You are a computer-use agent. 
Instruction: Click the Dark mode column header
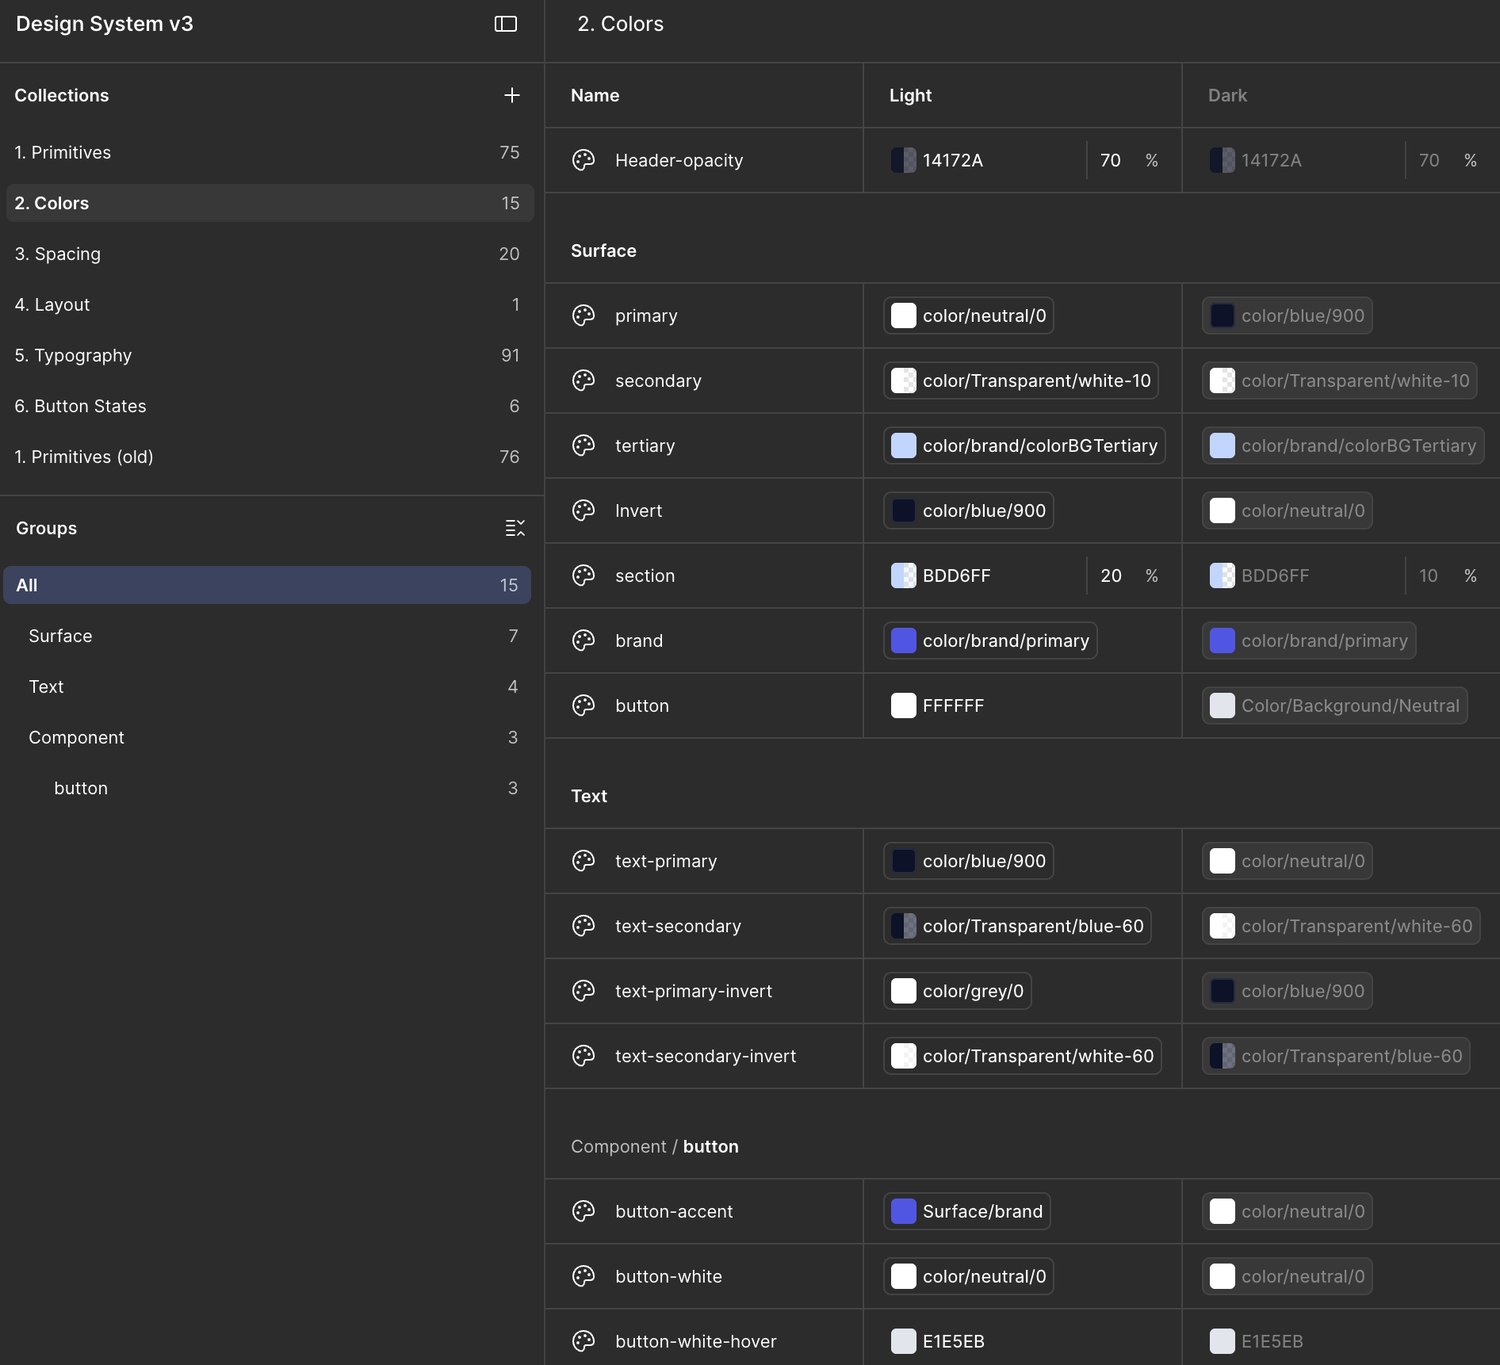coord(1227,95)
